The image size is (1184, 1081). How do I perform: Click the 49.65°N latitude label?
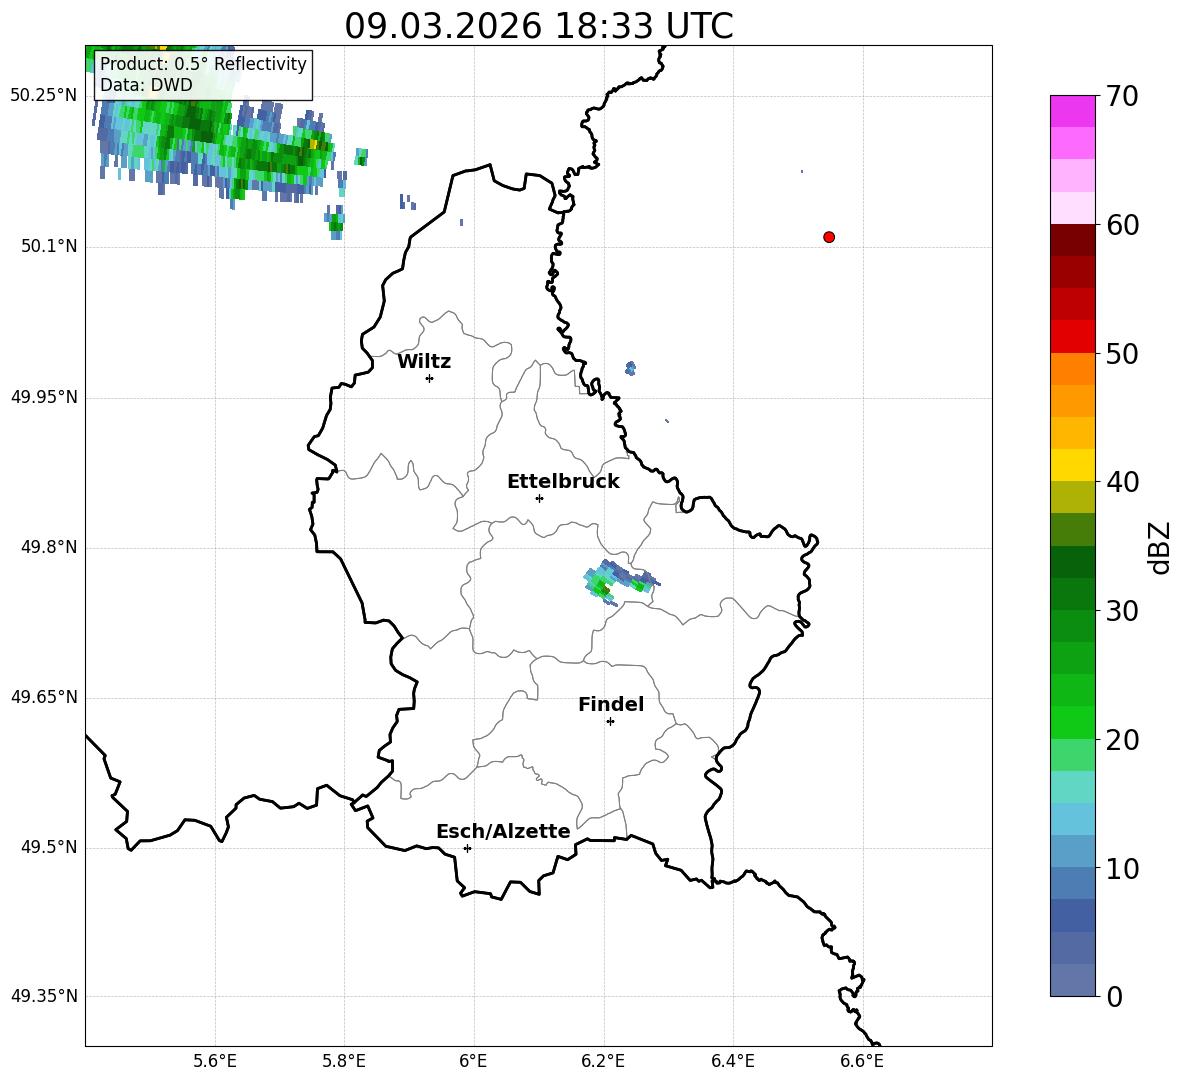pyautogui.click(x=44, y=697)
